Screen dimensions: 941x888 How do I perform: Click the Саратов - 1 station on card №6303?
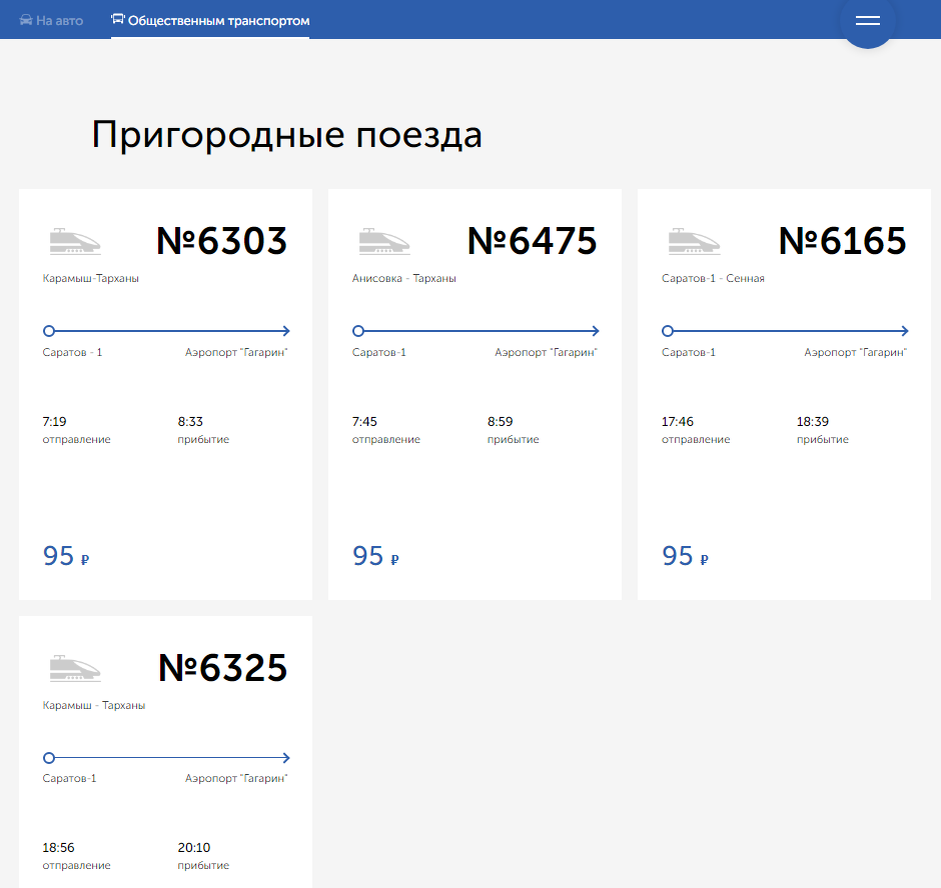pos(72,352)
